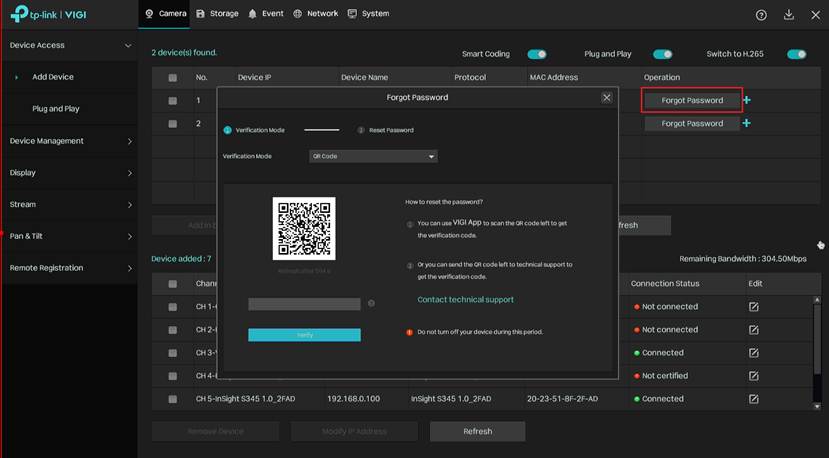
Task: Click the Remove Device button
Action: click(215, 432)
